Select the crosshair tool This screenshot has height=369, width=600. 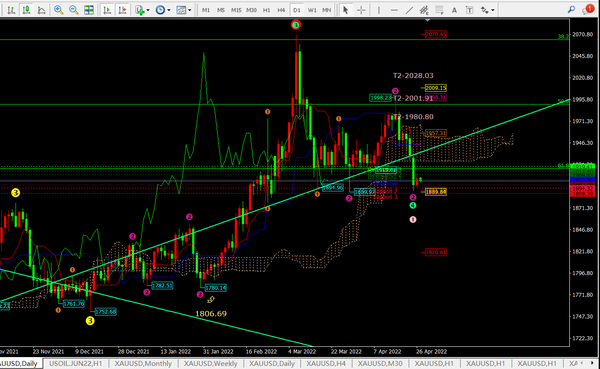pyautogui.click(x=361, y=10)
